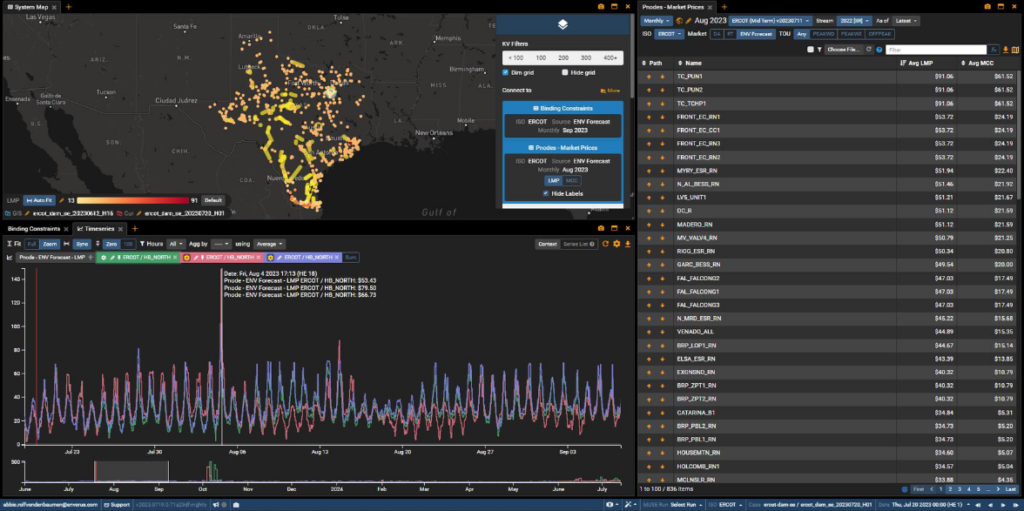Enable the Hide grid checkbox
Viewport: 1024px width, 511px height.
pyautogui.click(x=565, y=72)
